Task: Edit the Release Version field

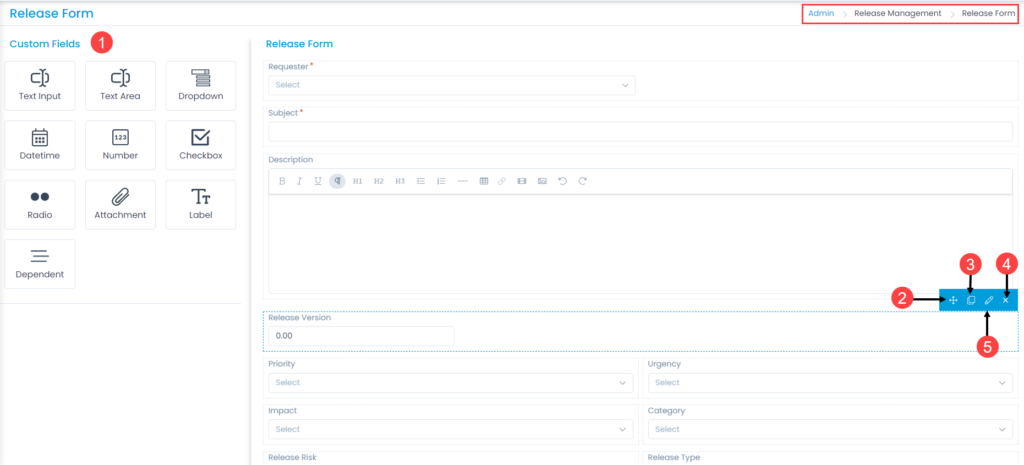Action: (989, 300)
